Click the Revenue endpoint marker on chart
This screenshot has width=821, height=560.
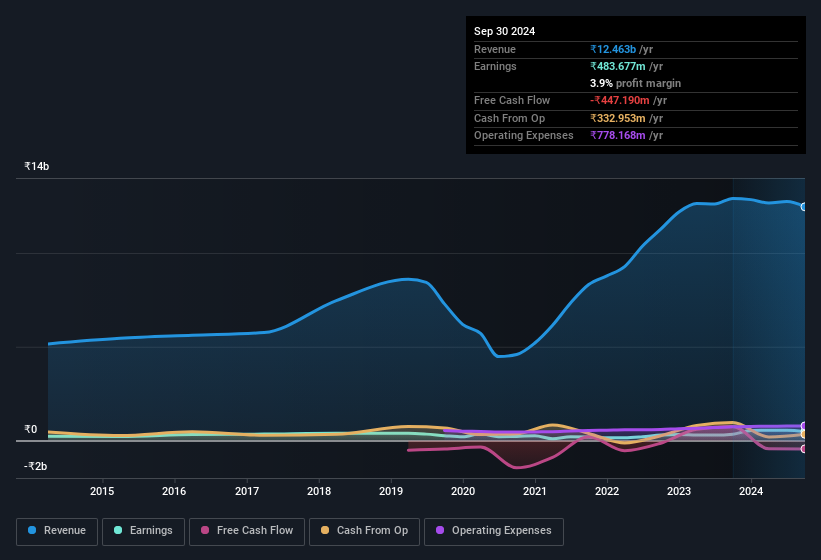coord(804,207)
